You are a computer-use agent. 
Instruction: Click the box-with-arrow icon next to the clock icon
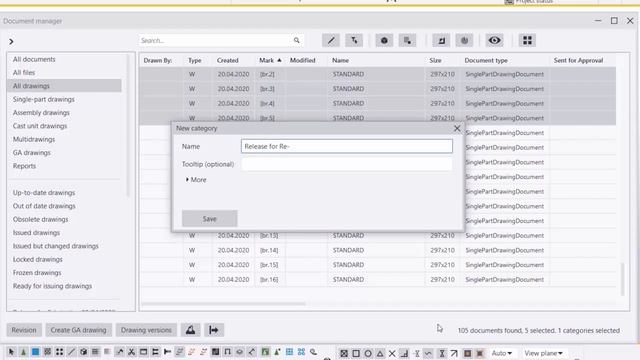pyautogui.click(x=441, y=40)
